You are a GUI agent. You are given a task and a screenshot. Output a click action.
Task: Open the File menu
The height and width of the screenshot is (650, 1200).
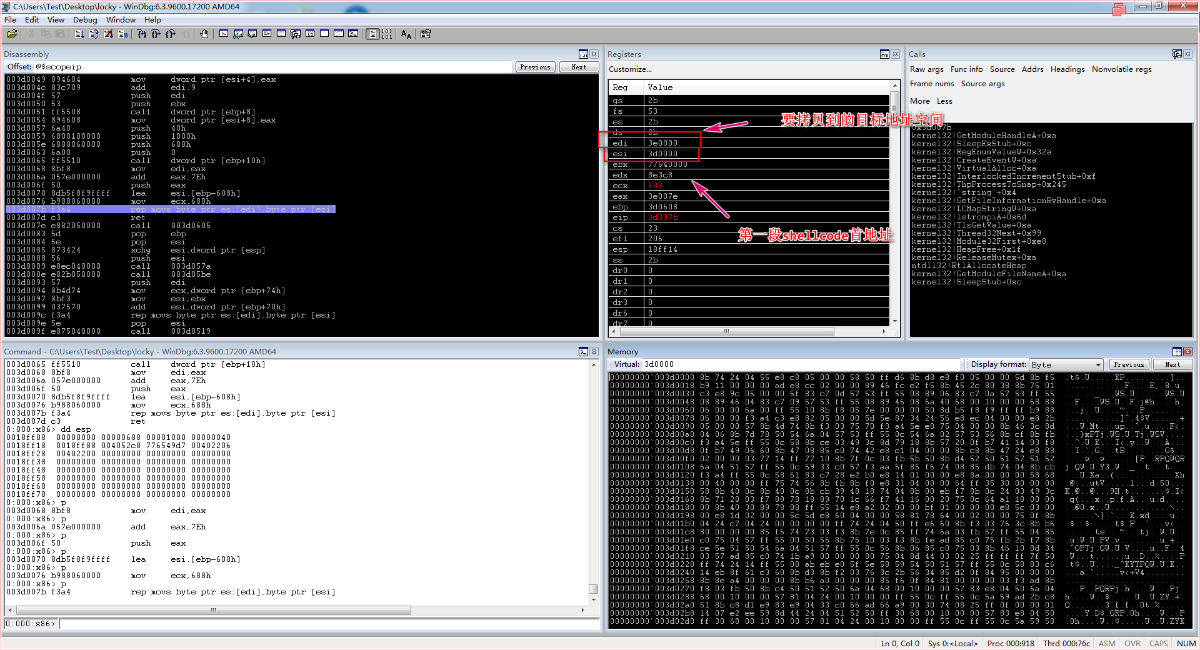[10, 19]
